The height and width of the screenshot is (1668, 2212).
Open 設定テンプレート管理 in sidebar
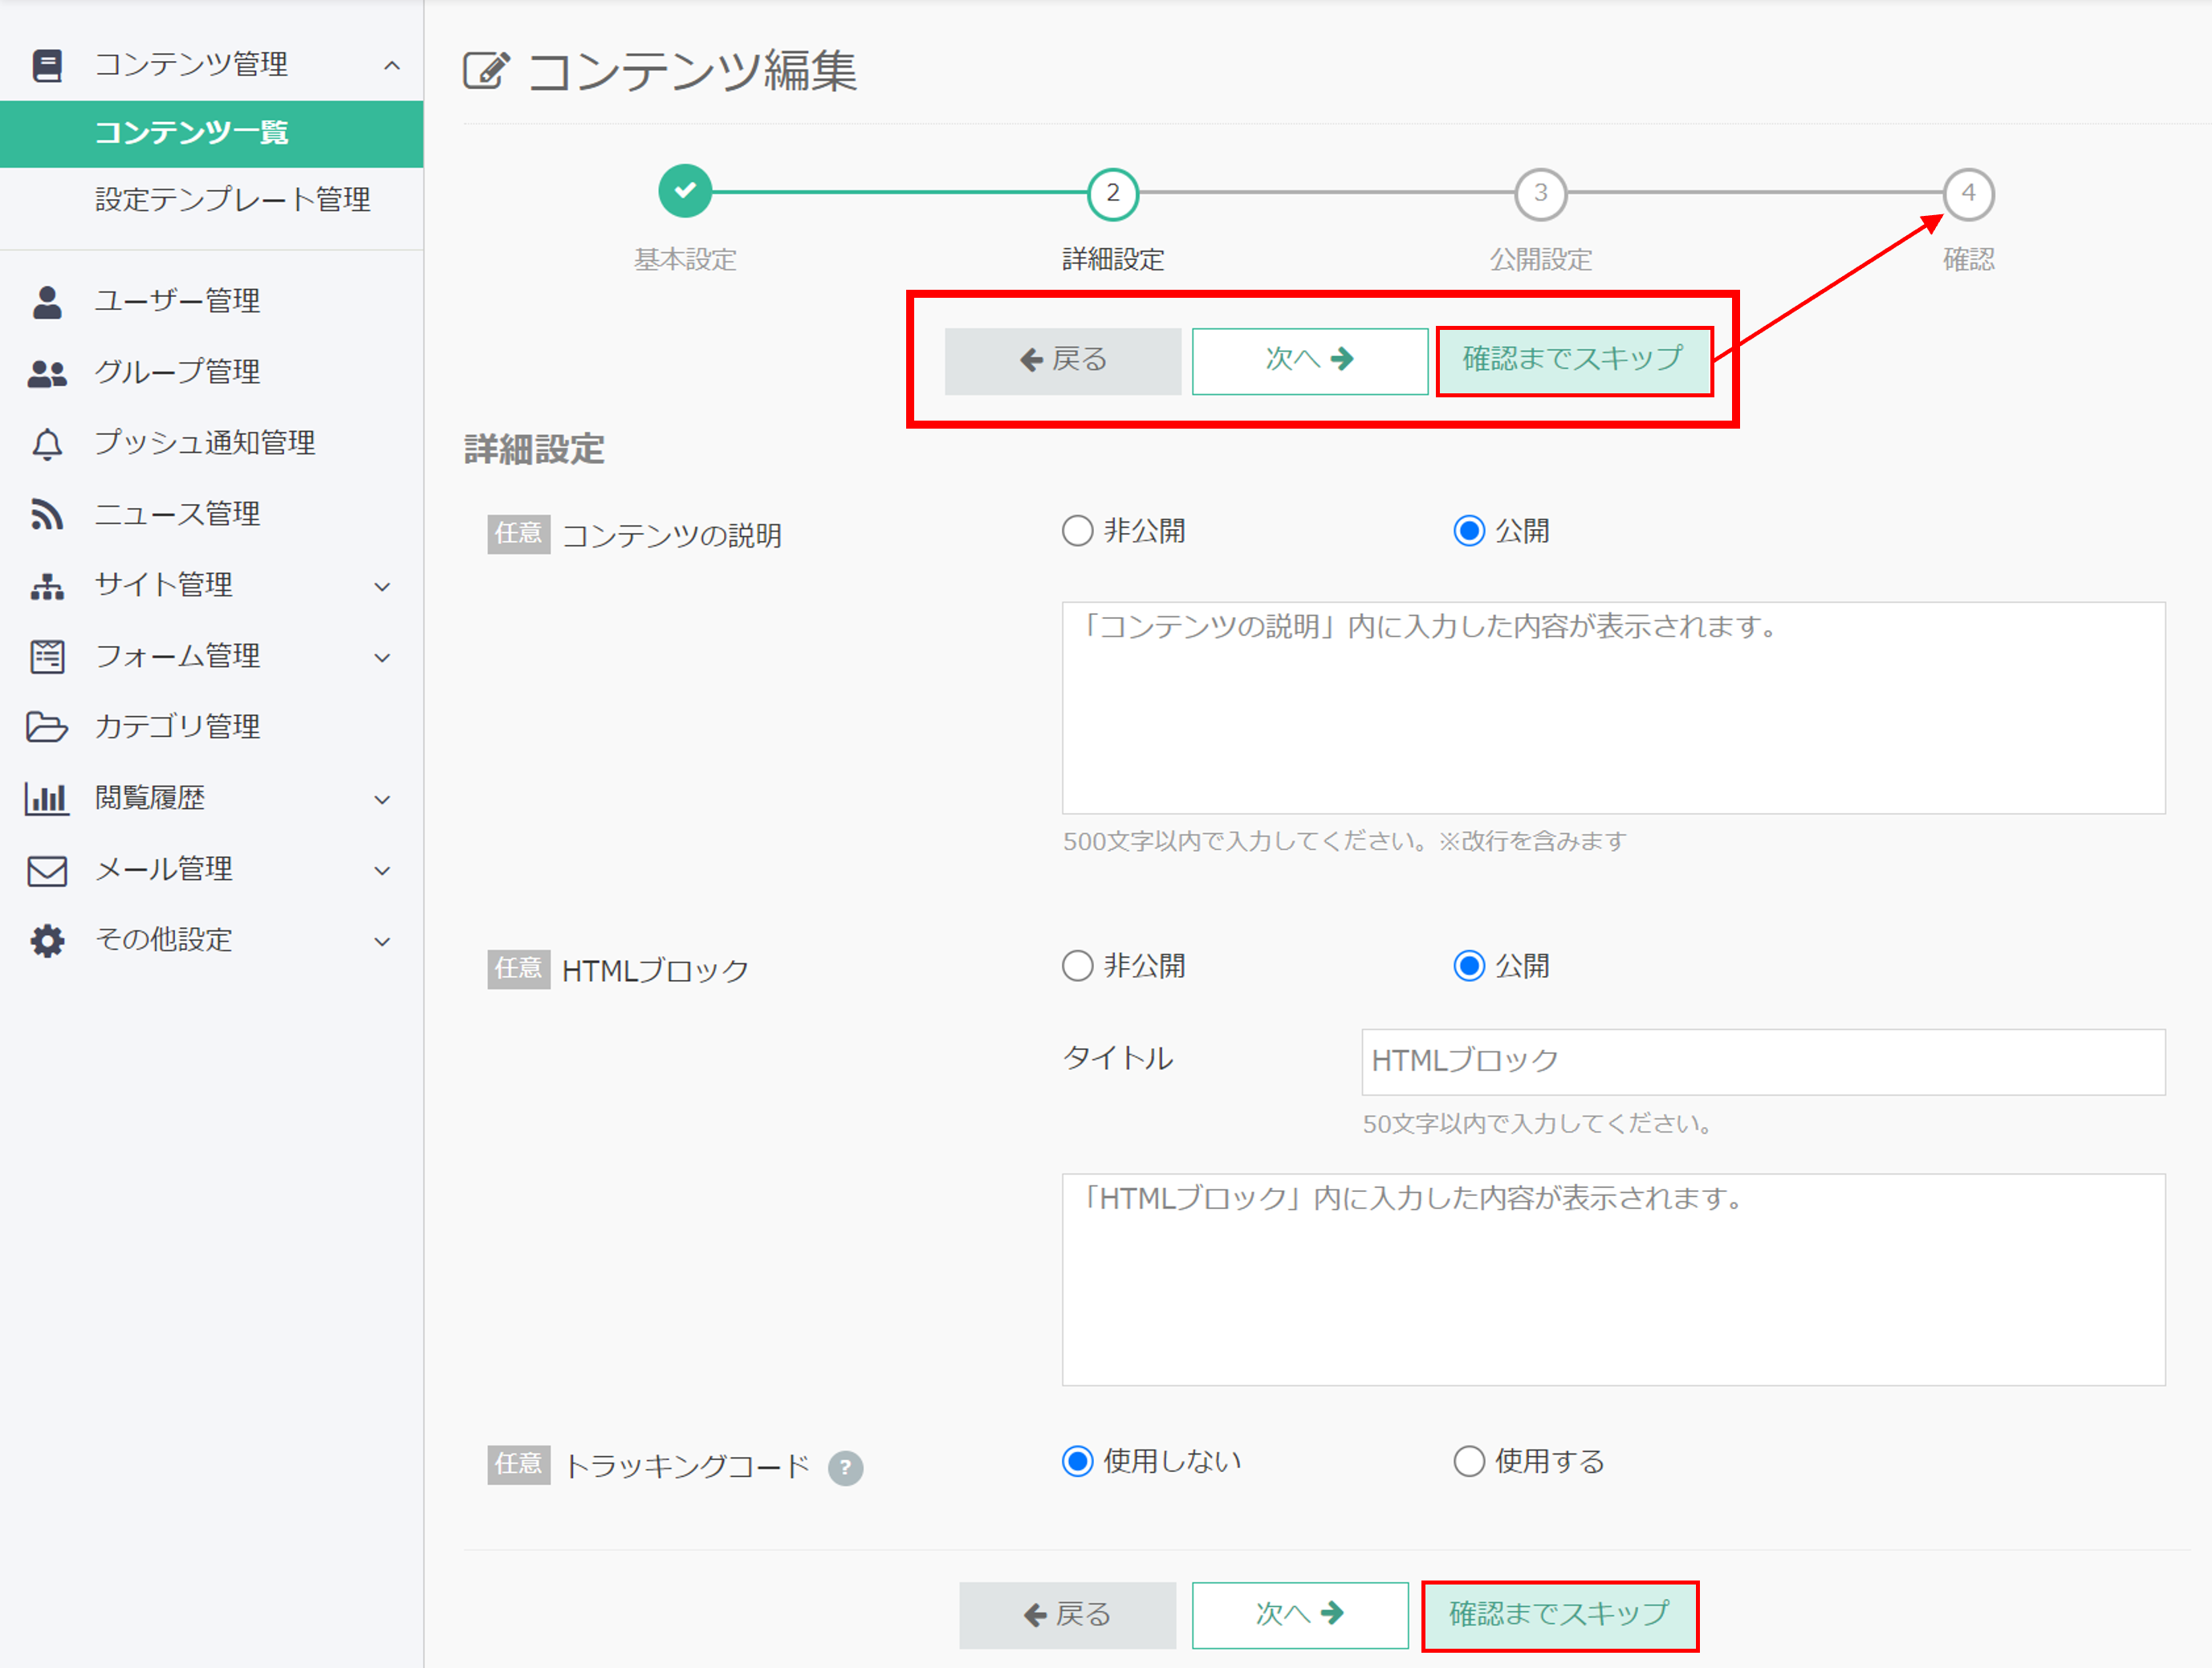point(232,200)
